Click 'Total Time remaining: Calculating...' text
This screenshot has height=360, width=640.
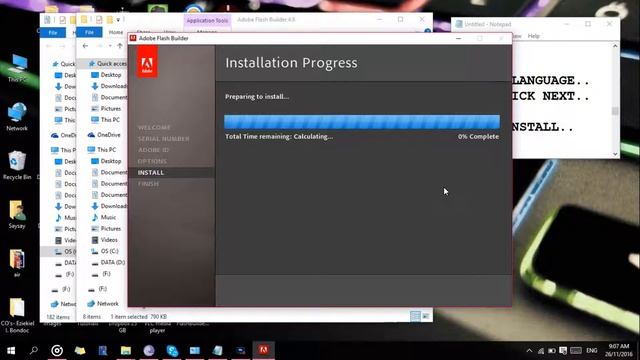tap(279, 137)
